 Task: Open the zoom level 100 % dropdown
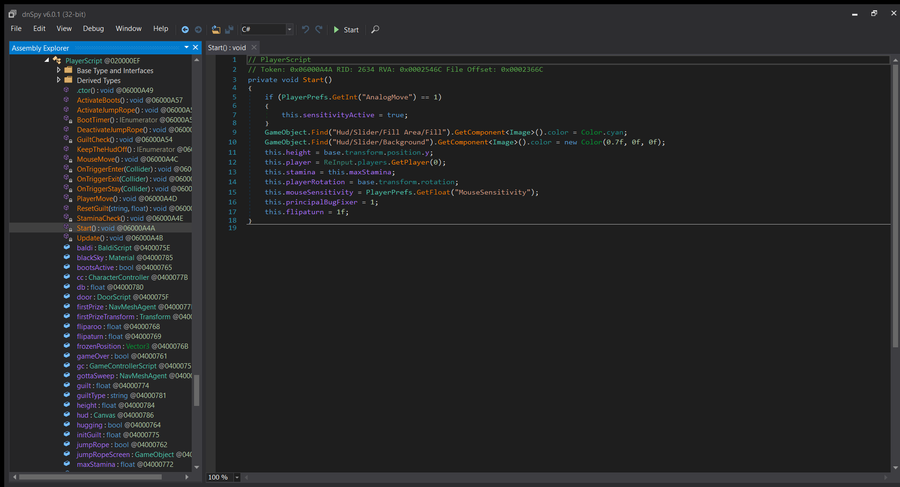pos(236,478)
